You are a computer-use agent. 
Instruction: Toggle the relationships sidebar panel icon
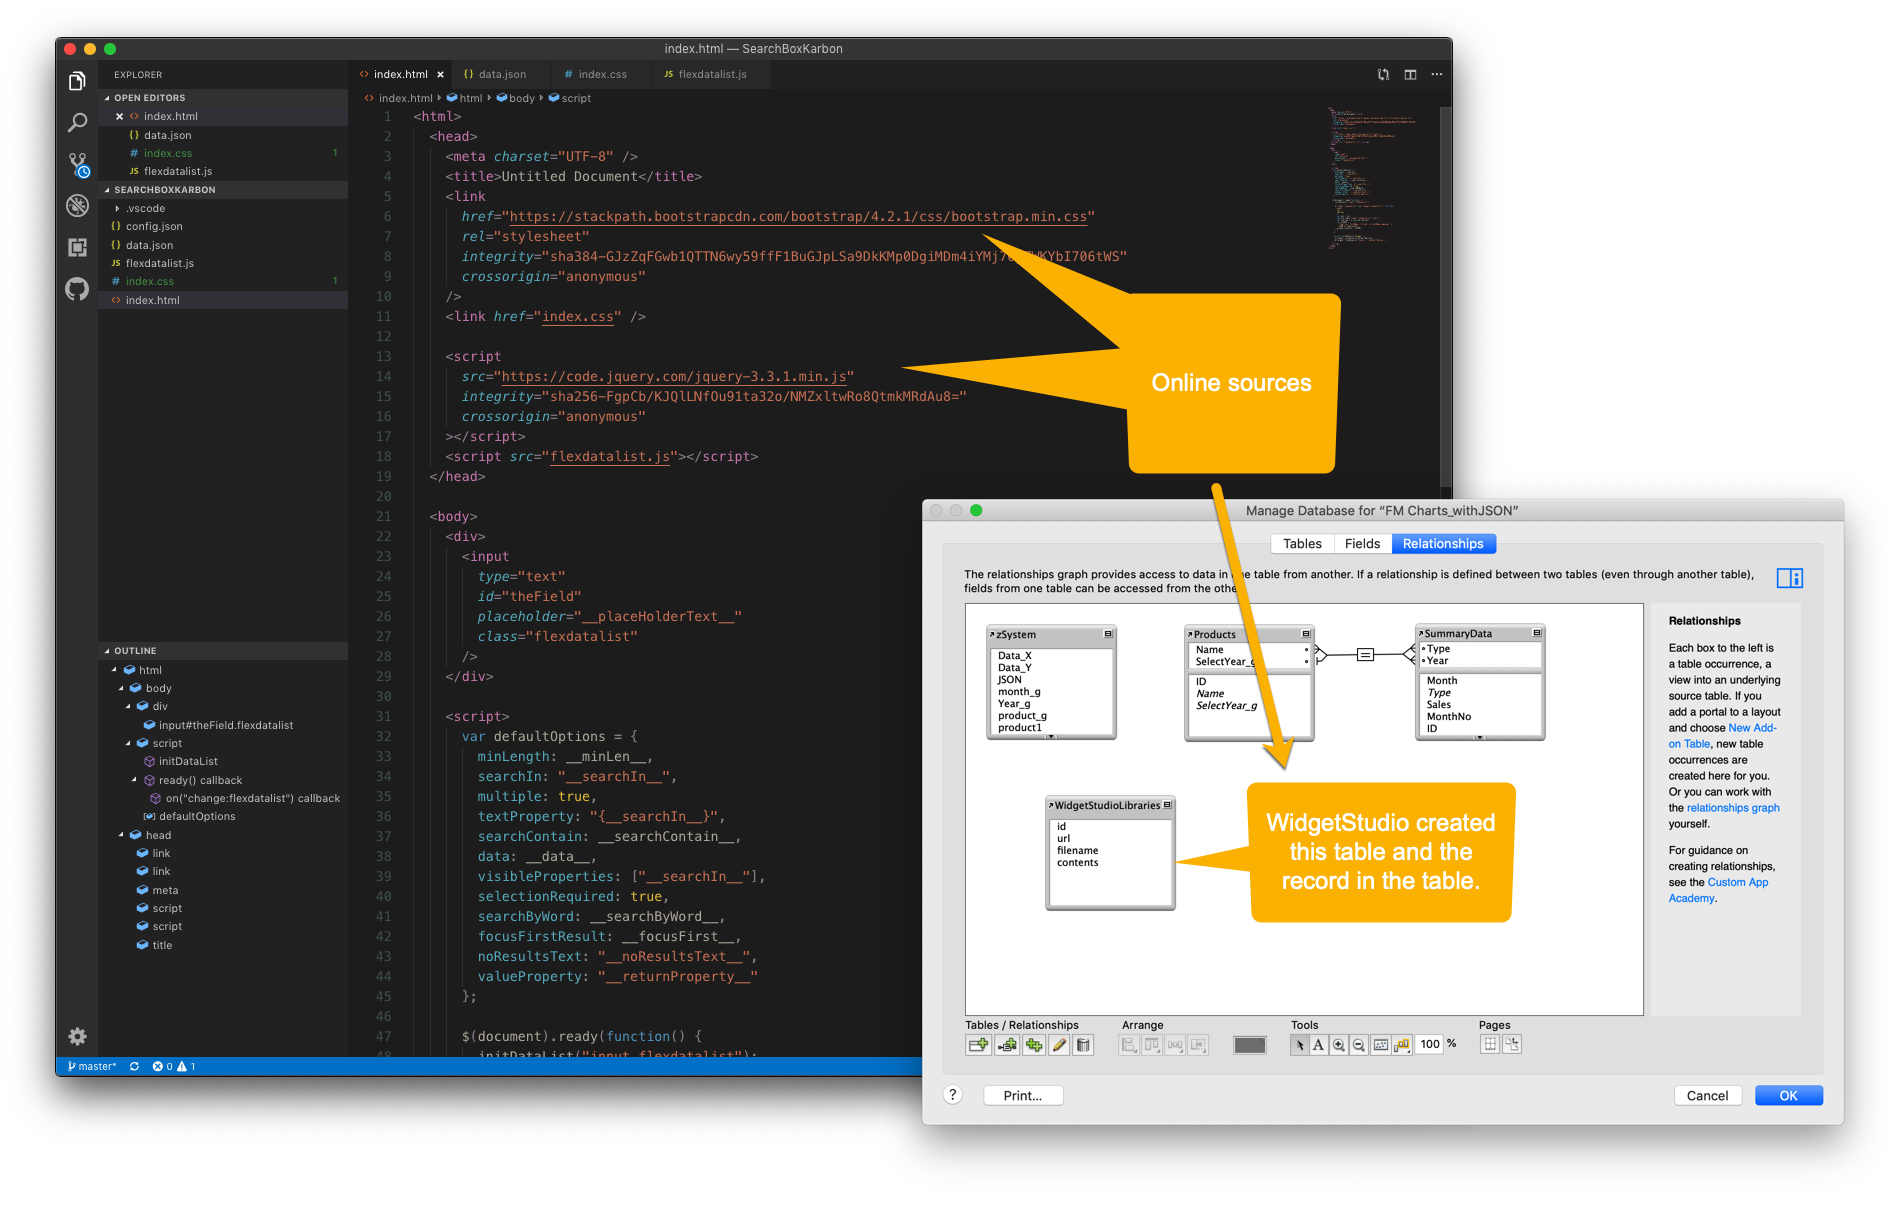click(1789, 578)
